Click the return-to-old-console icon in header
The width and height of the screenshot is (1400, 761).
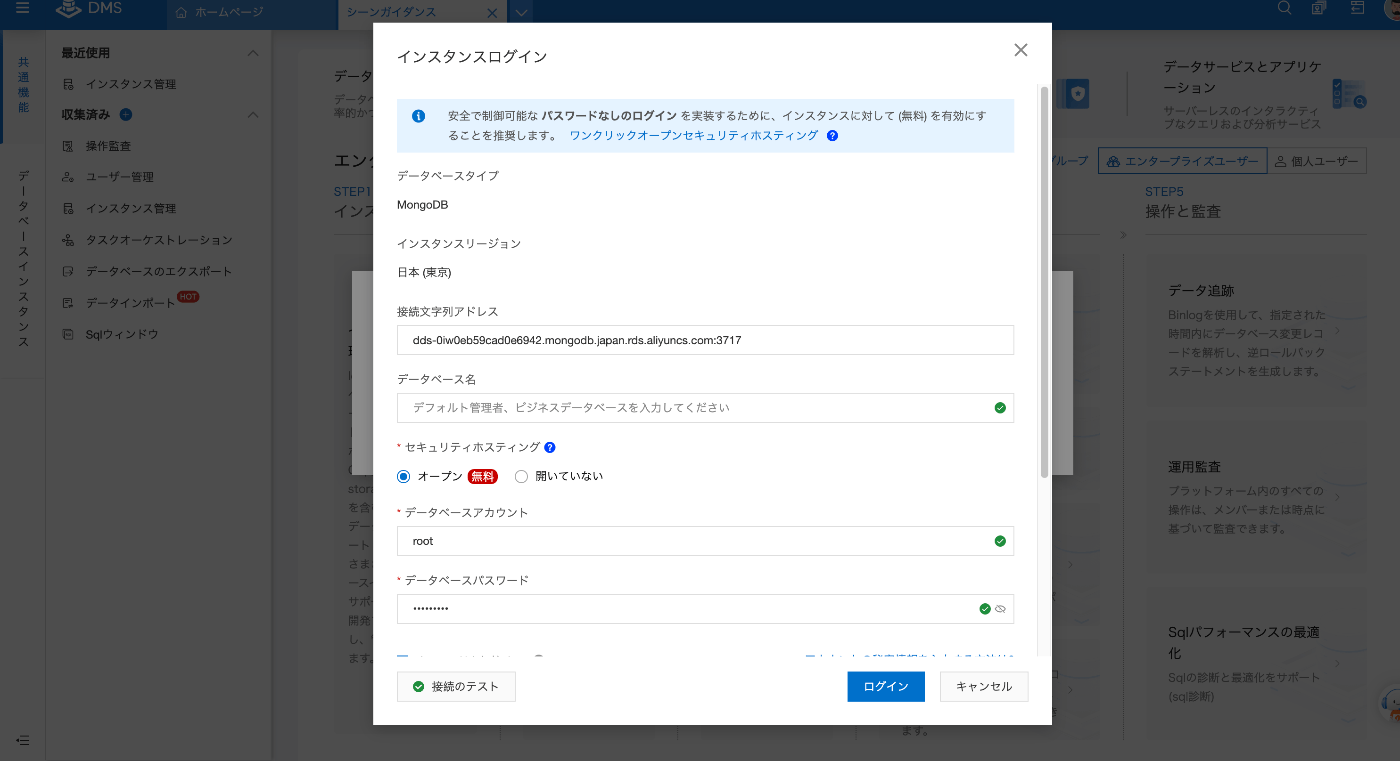pyautogui.click(x=1357, y=8)
